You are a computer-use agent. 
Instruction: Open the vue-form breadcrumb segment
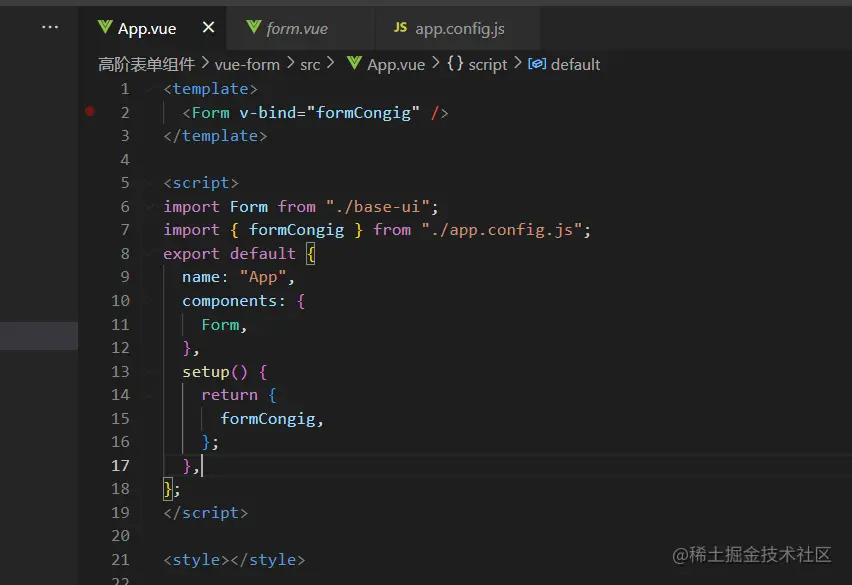coord(247,65)
